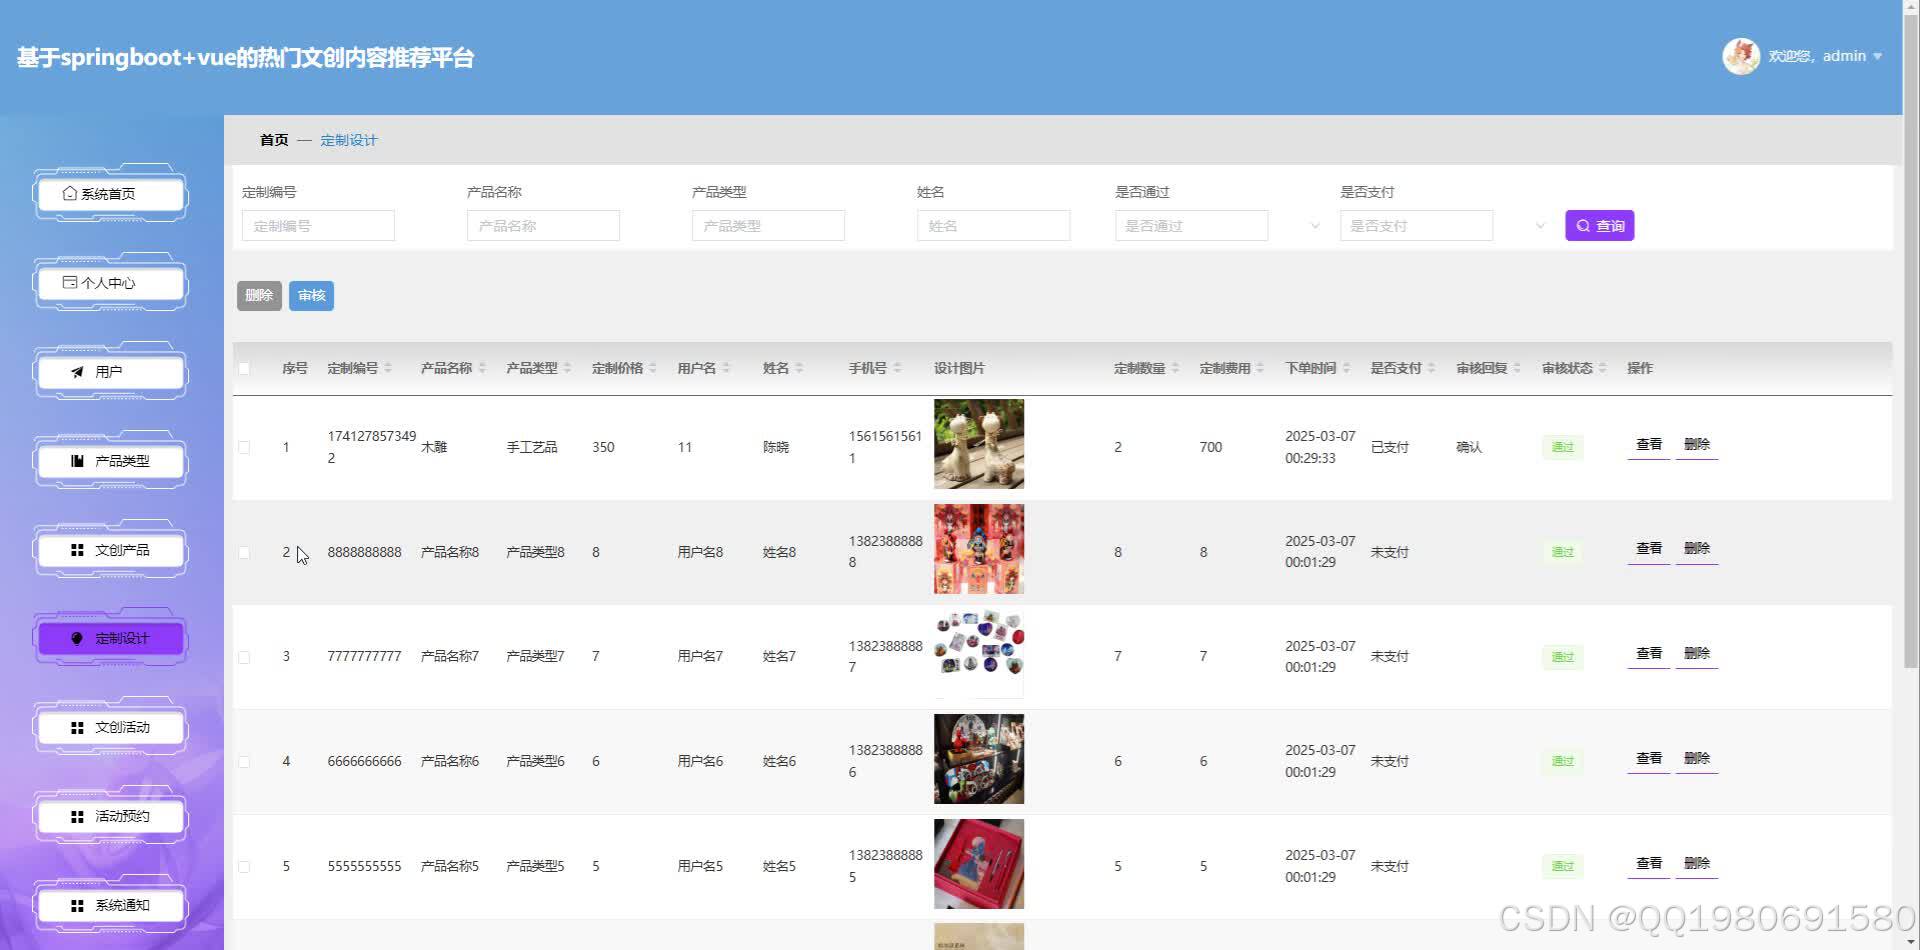This screenshot has height=950, width=1920.
Task: Select the 产品类型 chart icon
Action: [76, 460]
